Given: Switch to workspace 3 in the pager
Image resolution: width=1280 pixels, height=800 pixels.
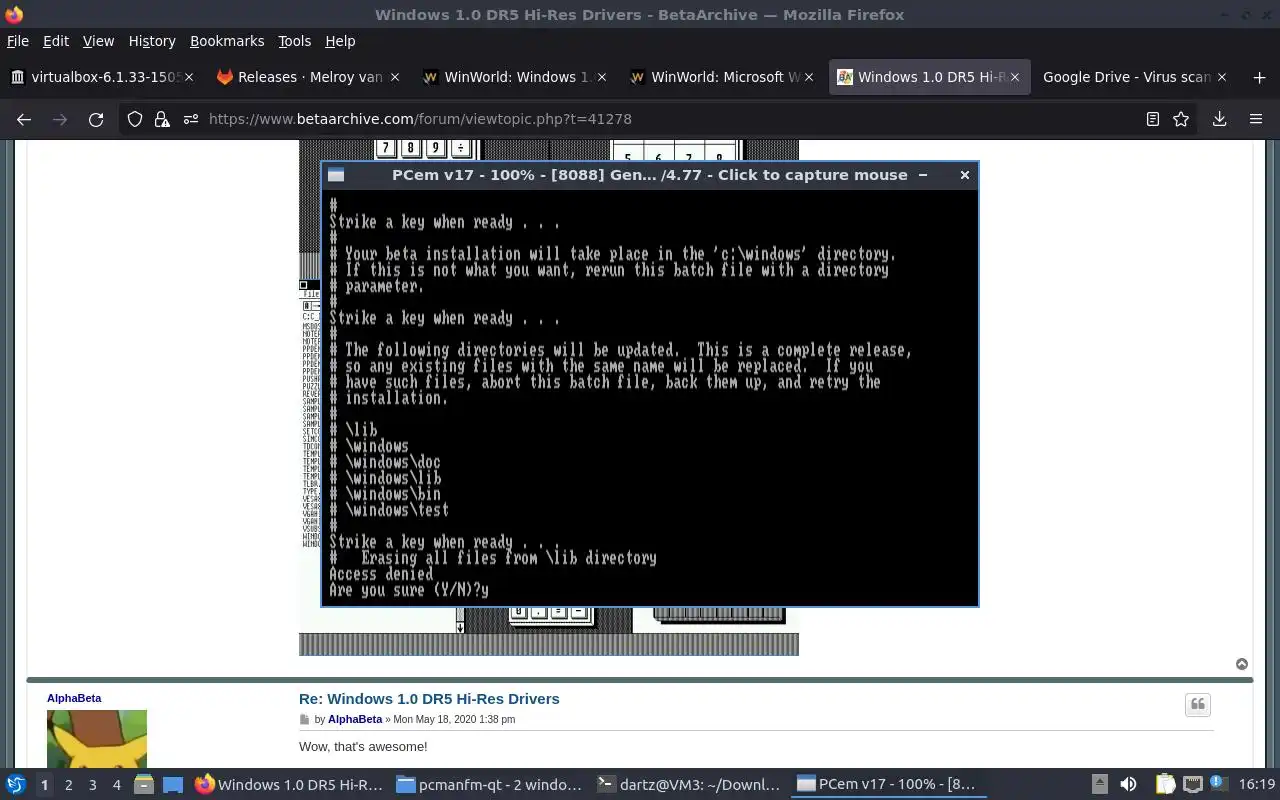Looking at the screenshot, I should click(x=93, y=785).
